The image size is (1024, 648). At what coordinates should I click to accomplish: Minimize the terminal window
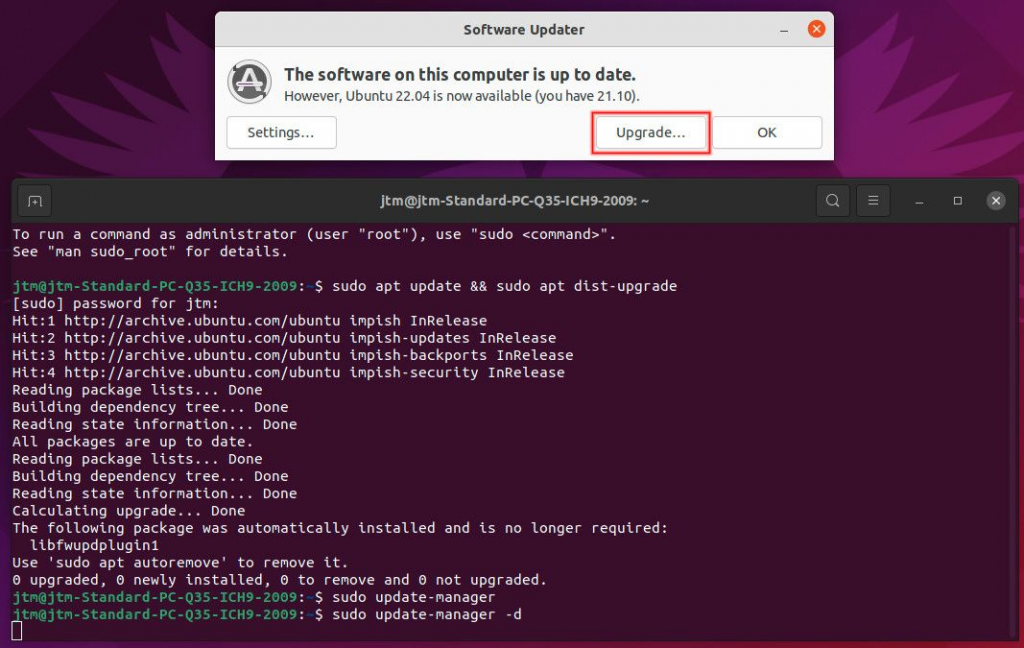(919, 201)
